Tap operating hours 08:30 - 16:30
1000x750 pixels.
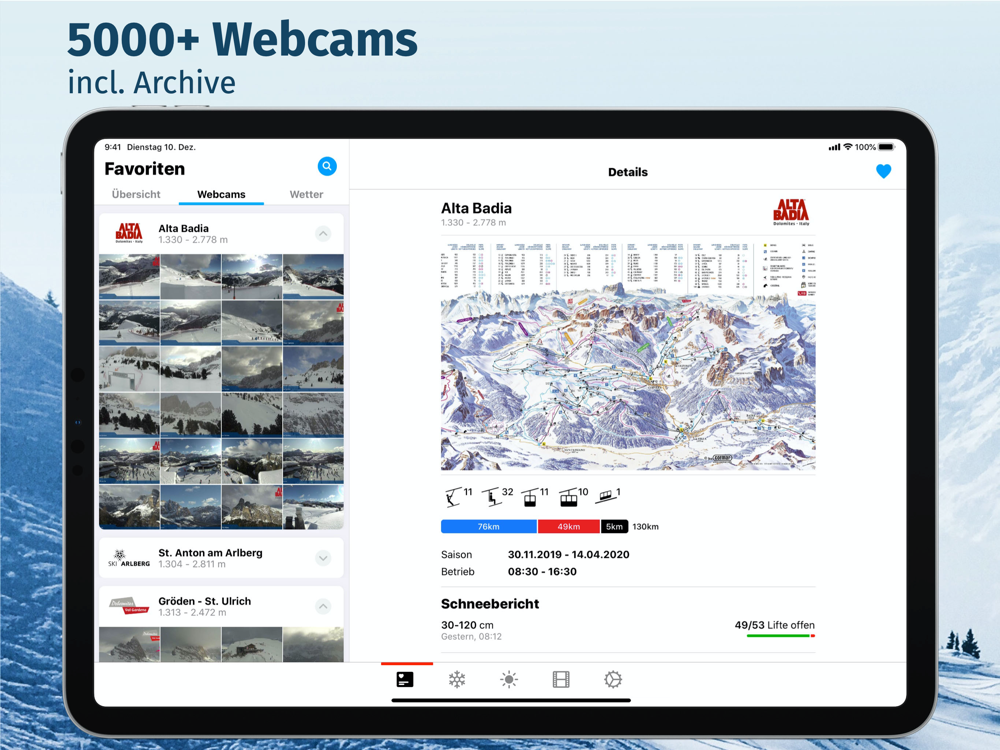pos(542,571)
